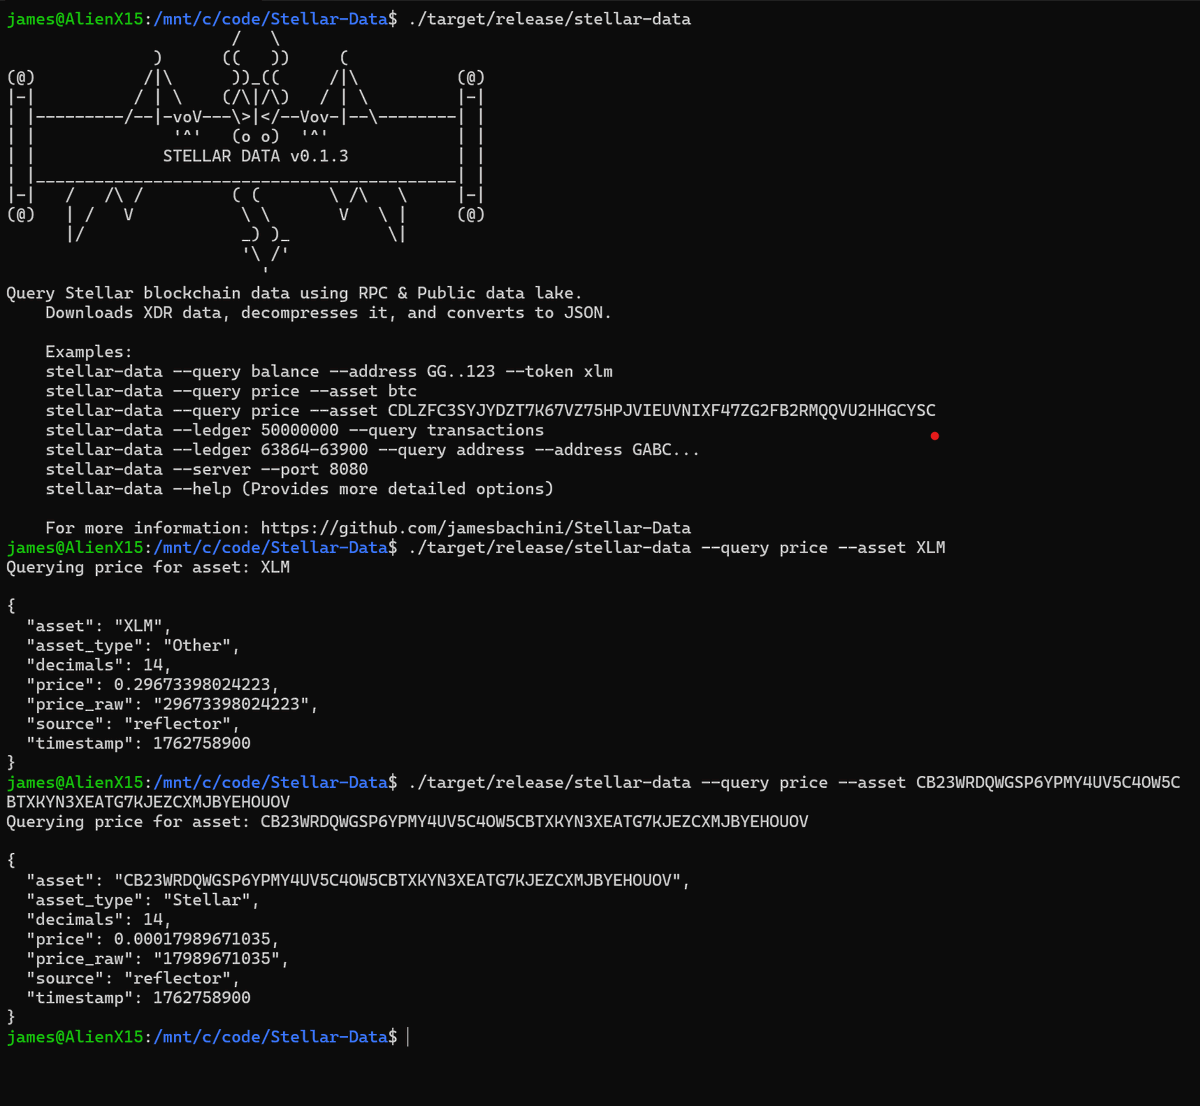The image size is (1200, 1106).
Task: Select the command ./target/release/stellar-data
Action: point(548,18)
